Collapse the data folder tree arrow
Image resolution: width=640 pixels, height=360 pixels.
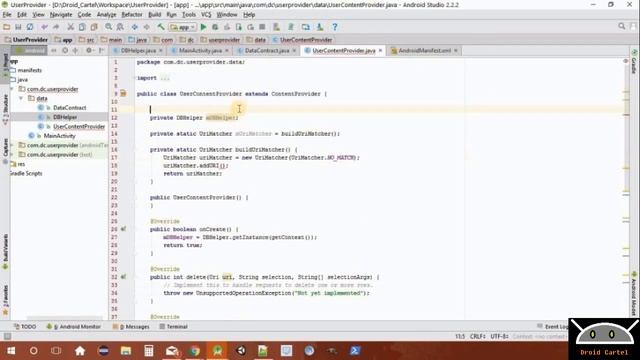click(21, 98)
